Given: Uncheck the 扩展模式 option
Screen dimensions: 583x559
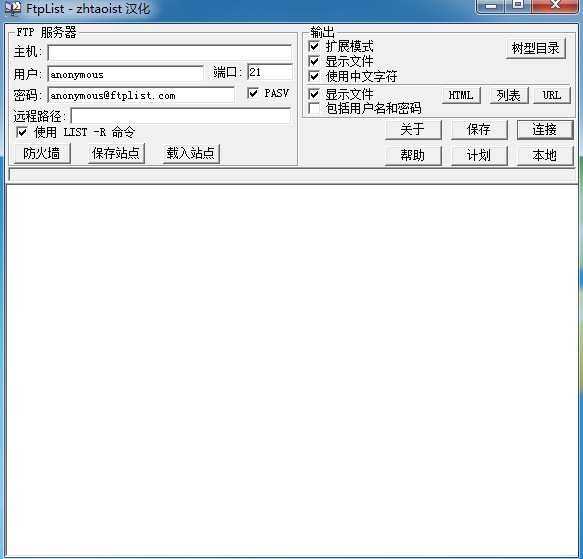Looking at the screenshot, I should [314, 46].
